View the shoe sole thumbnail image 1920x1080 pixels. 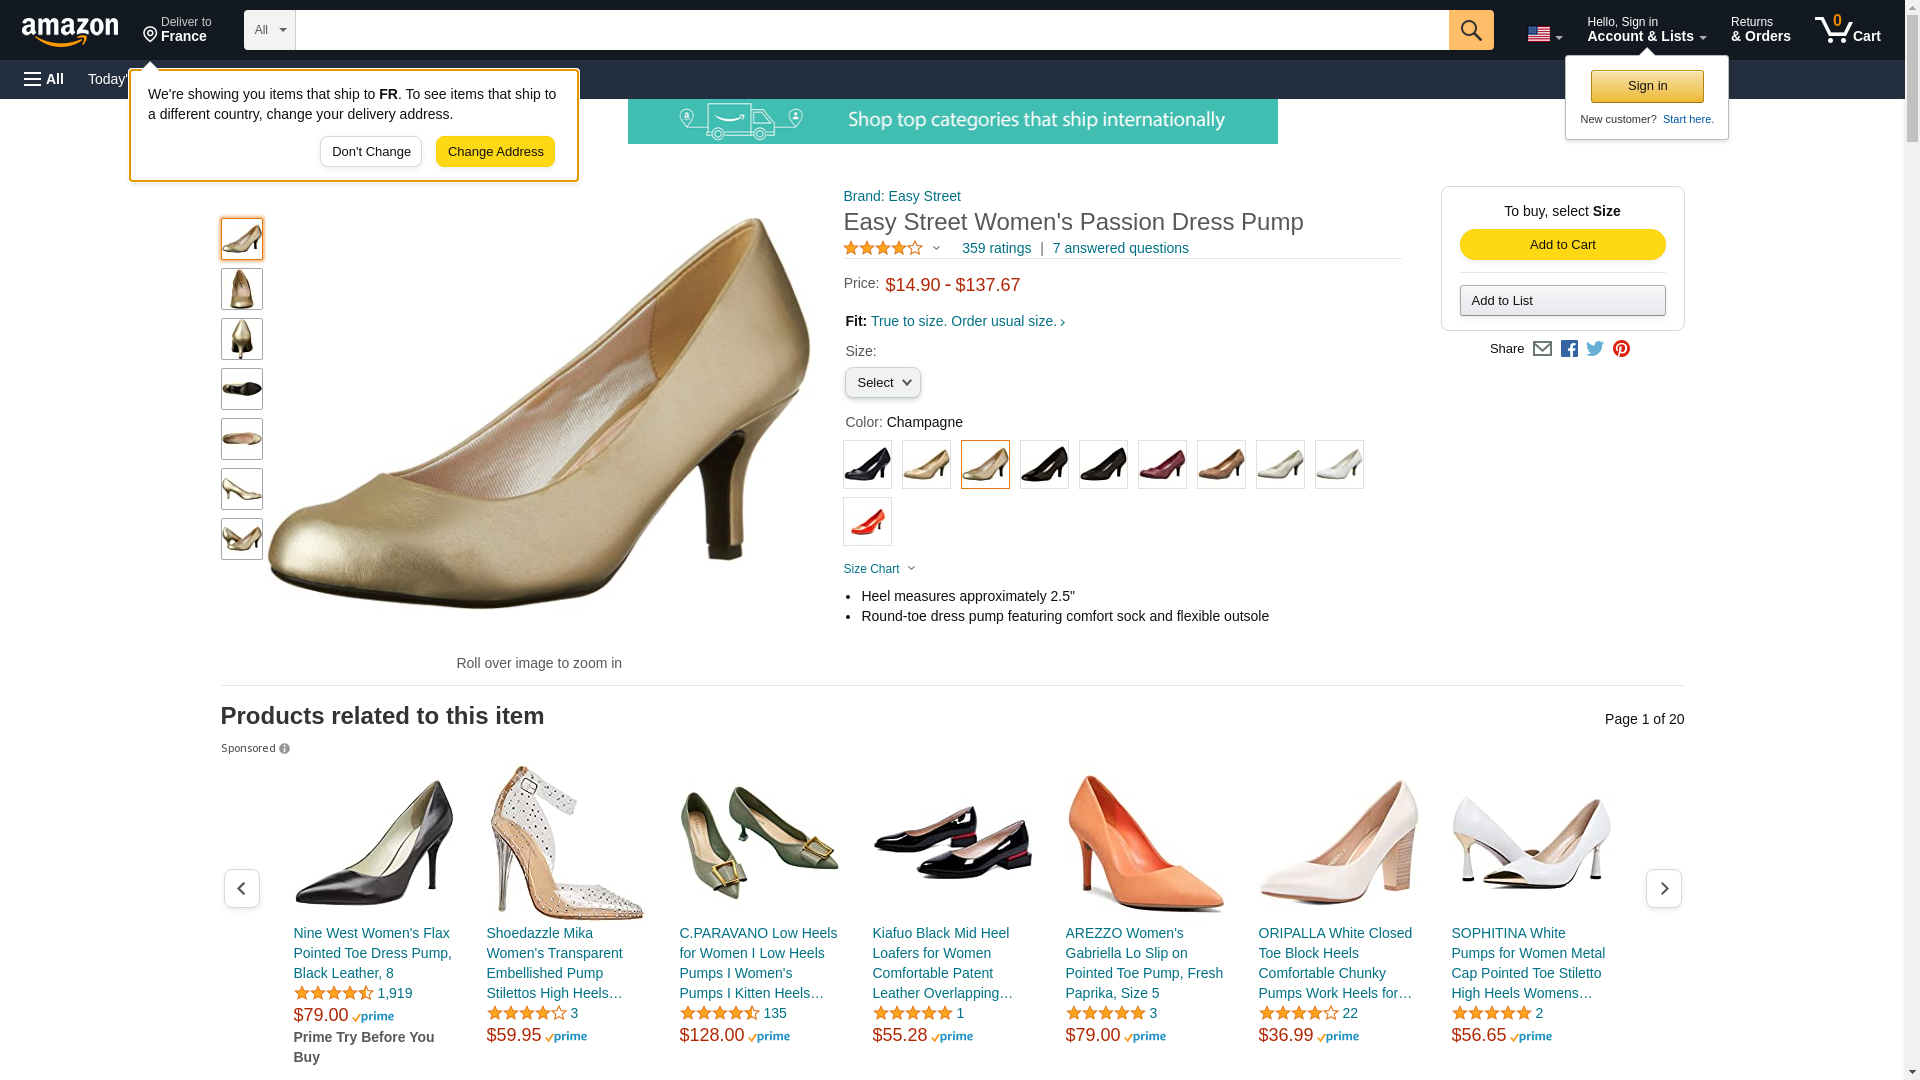(242, 389)
